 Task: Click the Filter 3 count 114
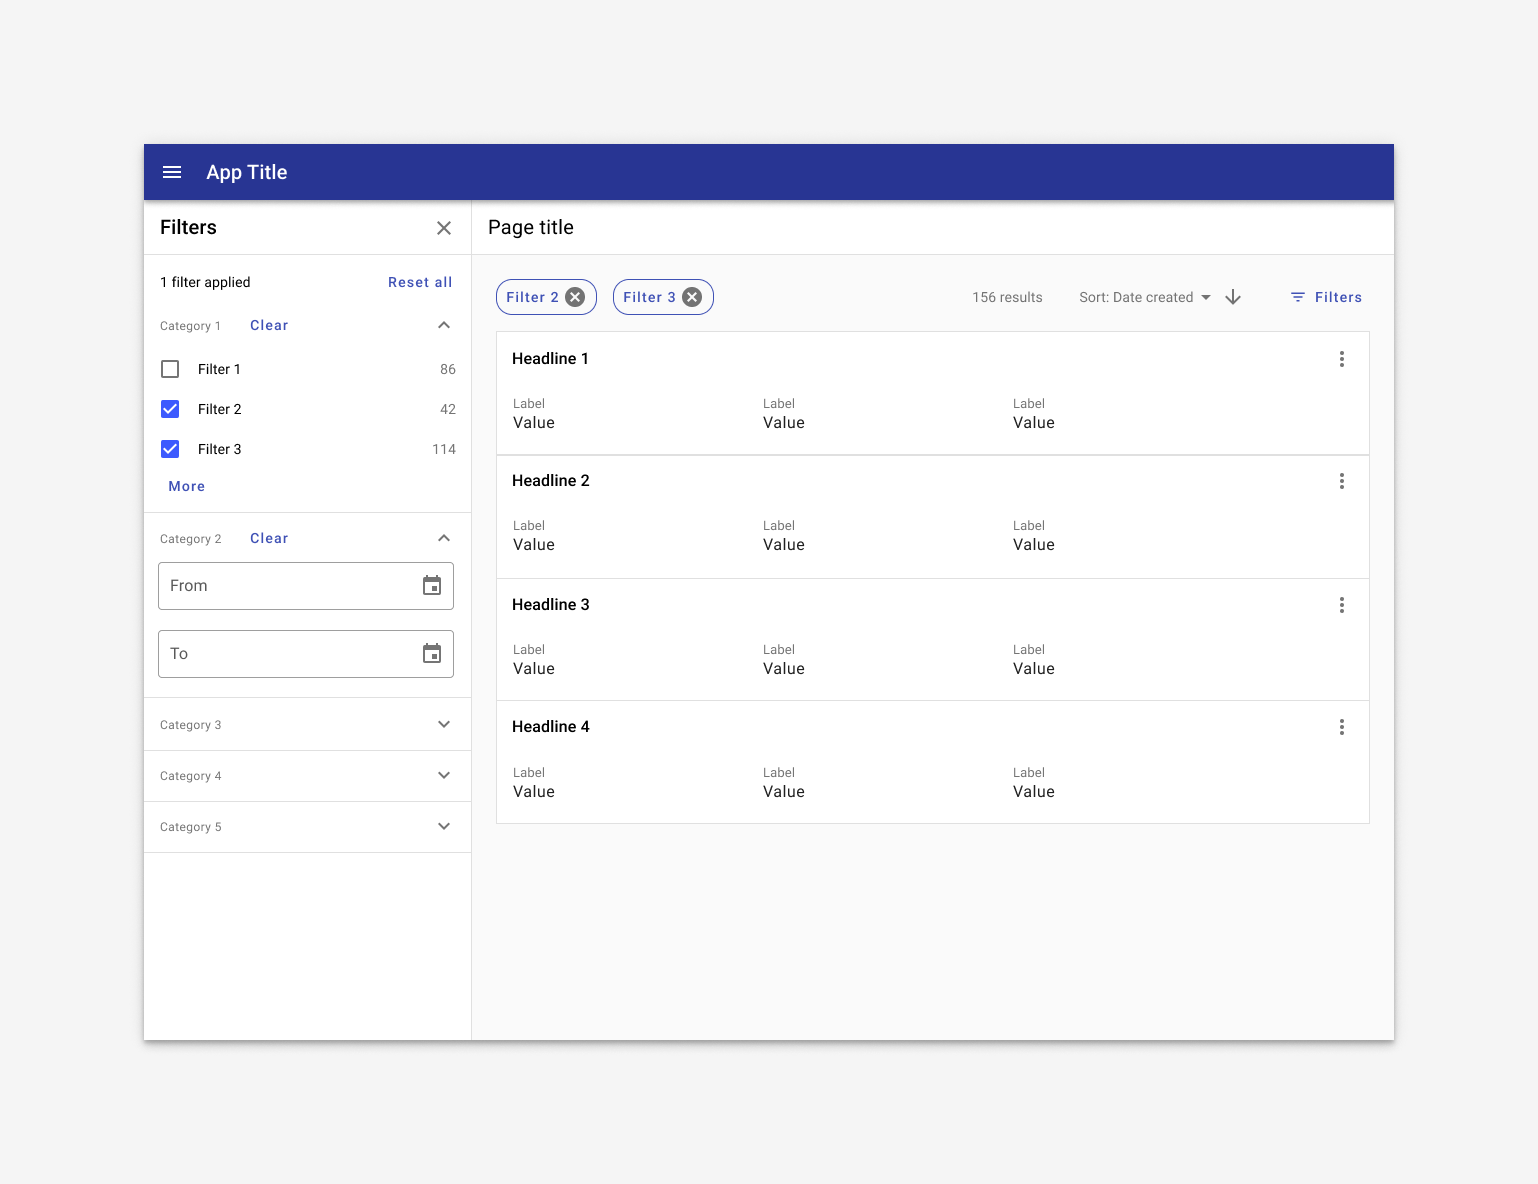[x=444, y=449]
